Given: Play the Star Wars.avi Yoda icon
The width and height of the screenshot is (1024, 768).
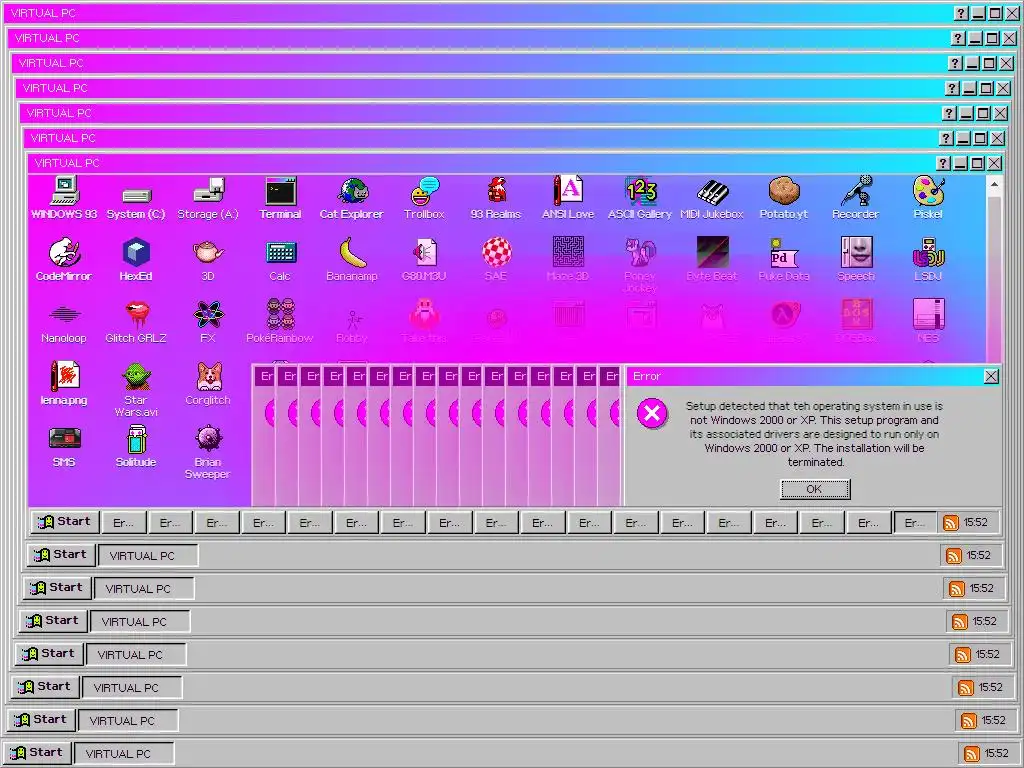Looking at the screenshot, I should [x=136, y=390].
